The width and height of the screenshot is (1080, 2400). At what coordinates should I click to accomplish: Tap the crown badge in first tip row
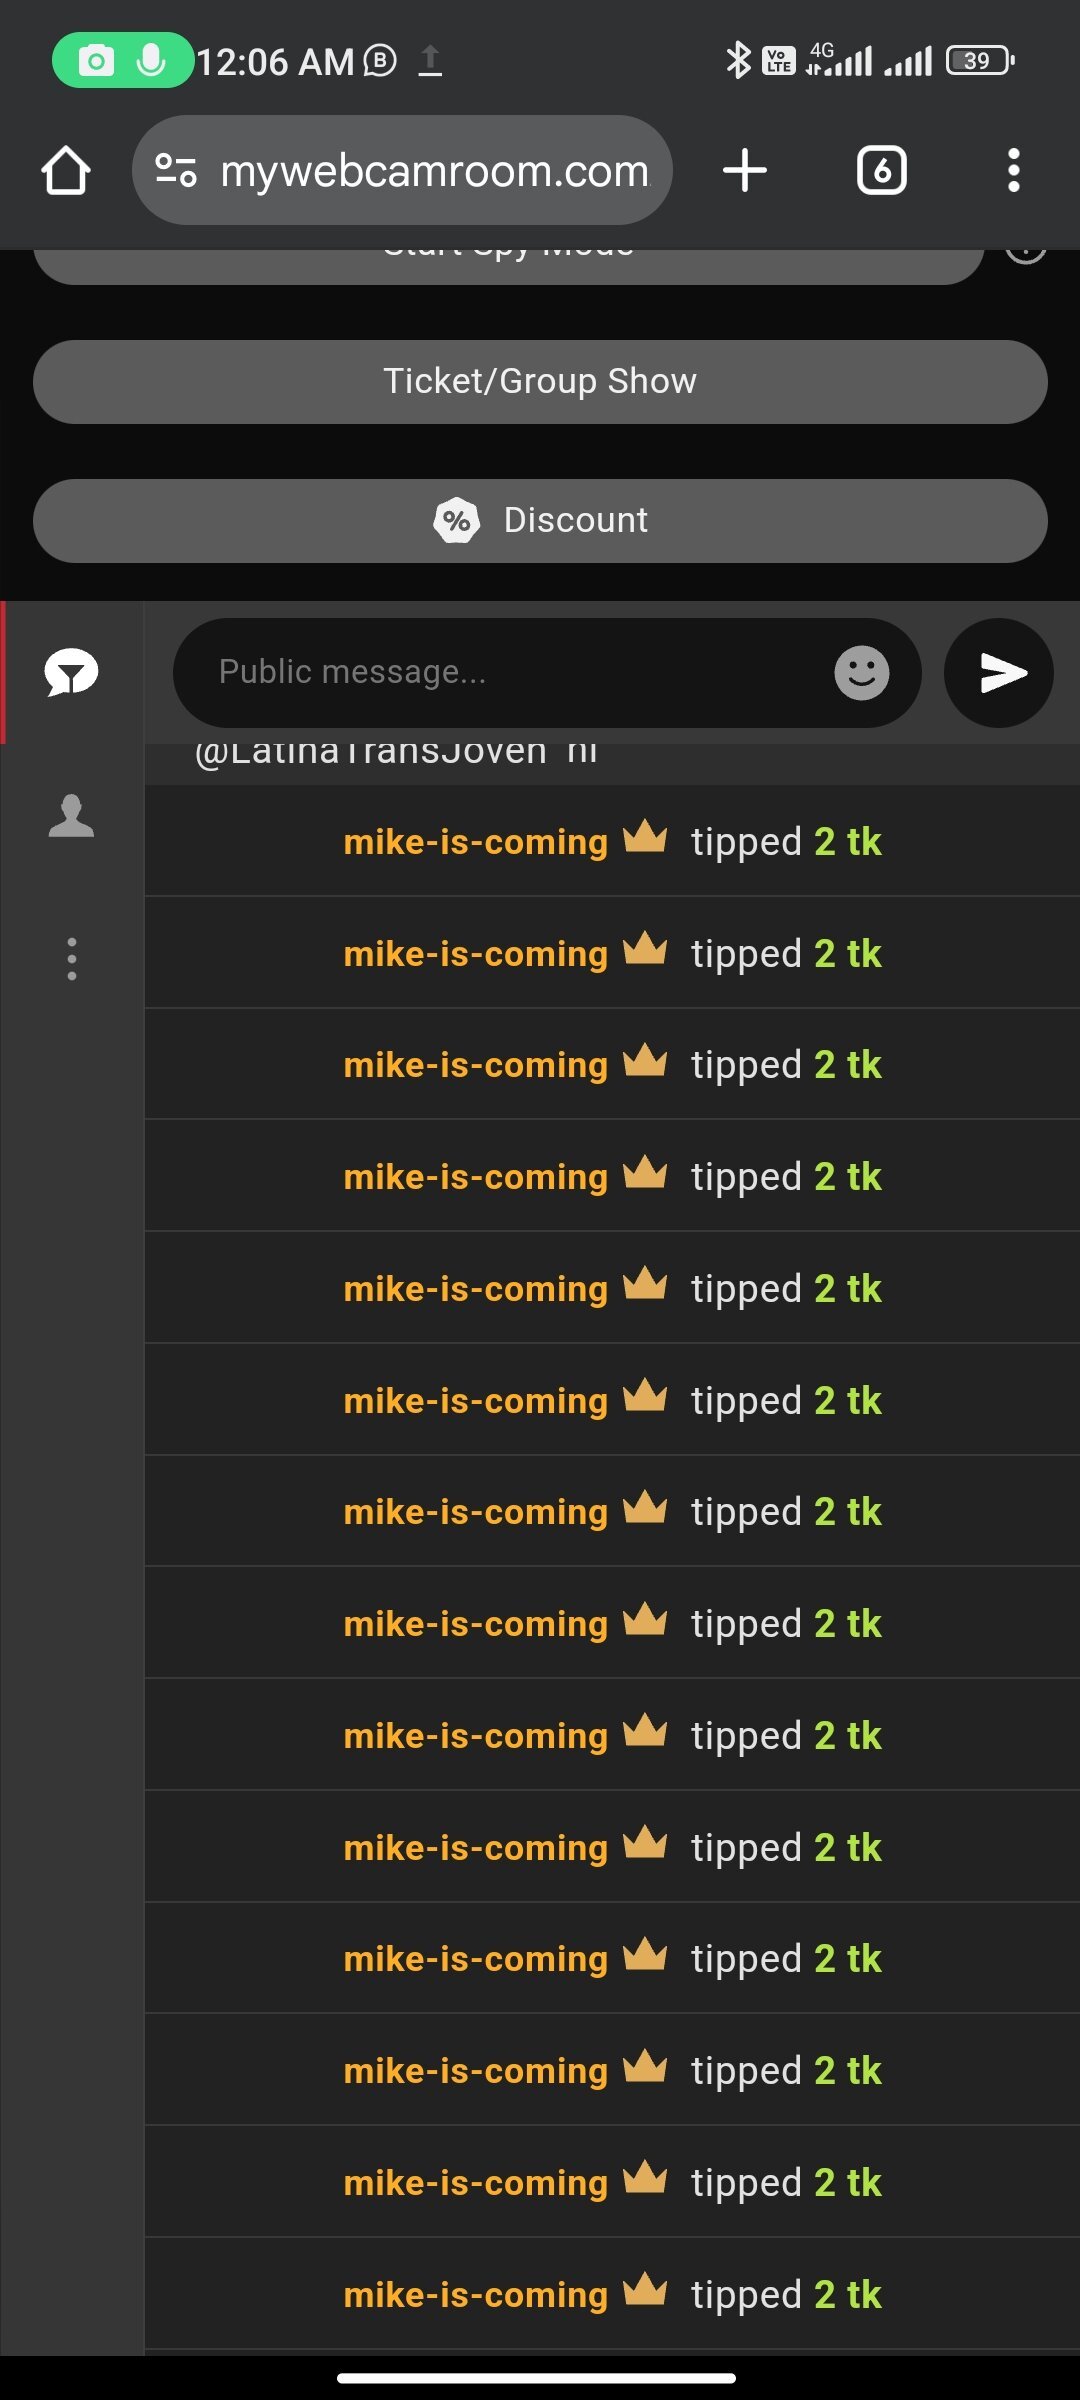645,836
